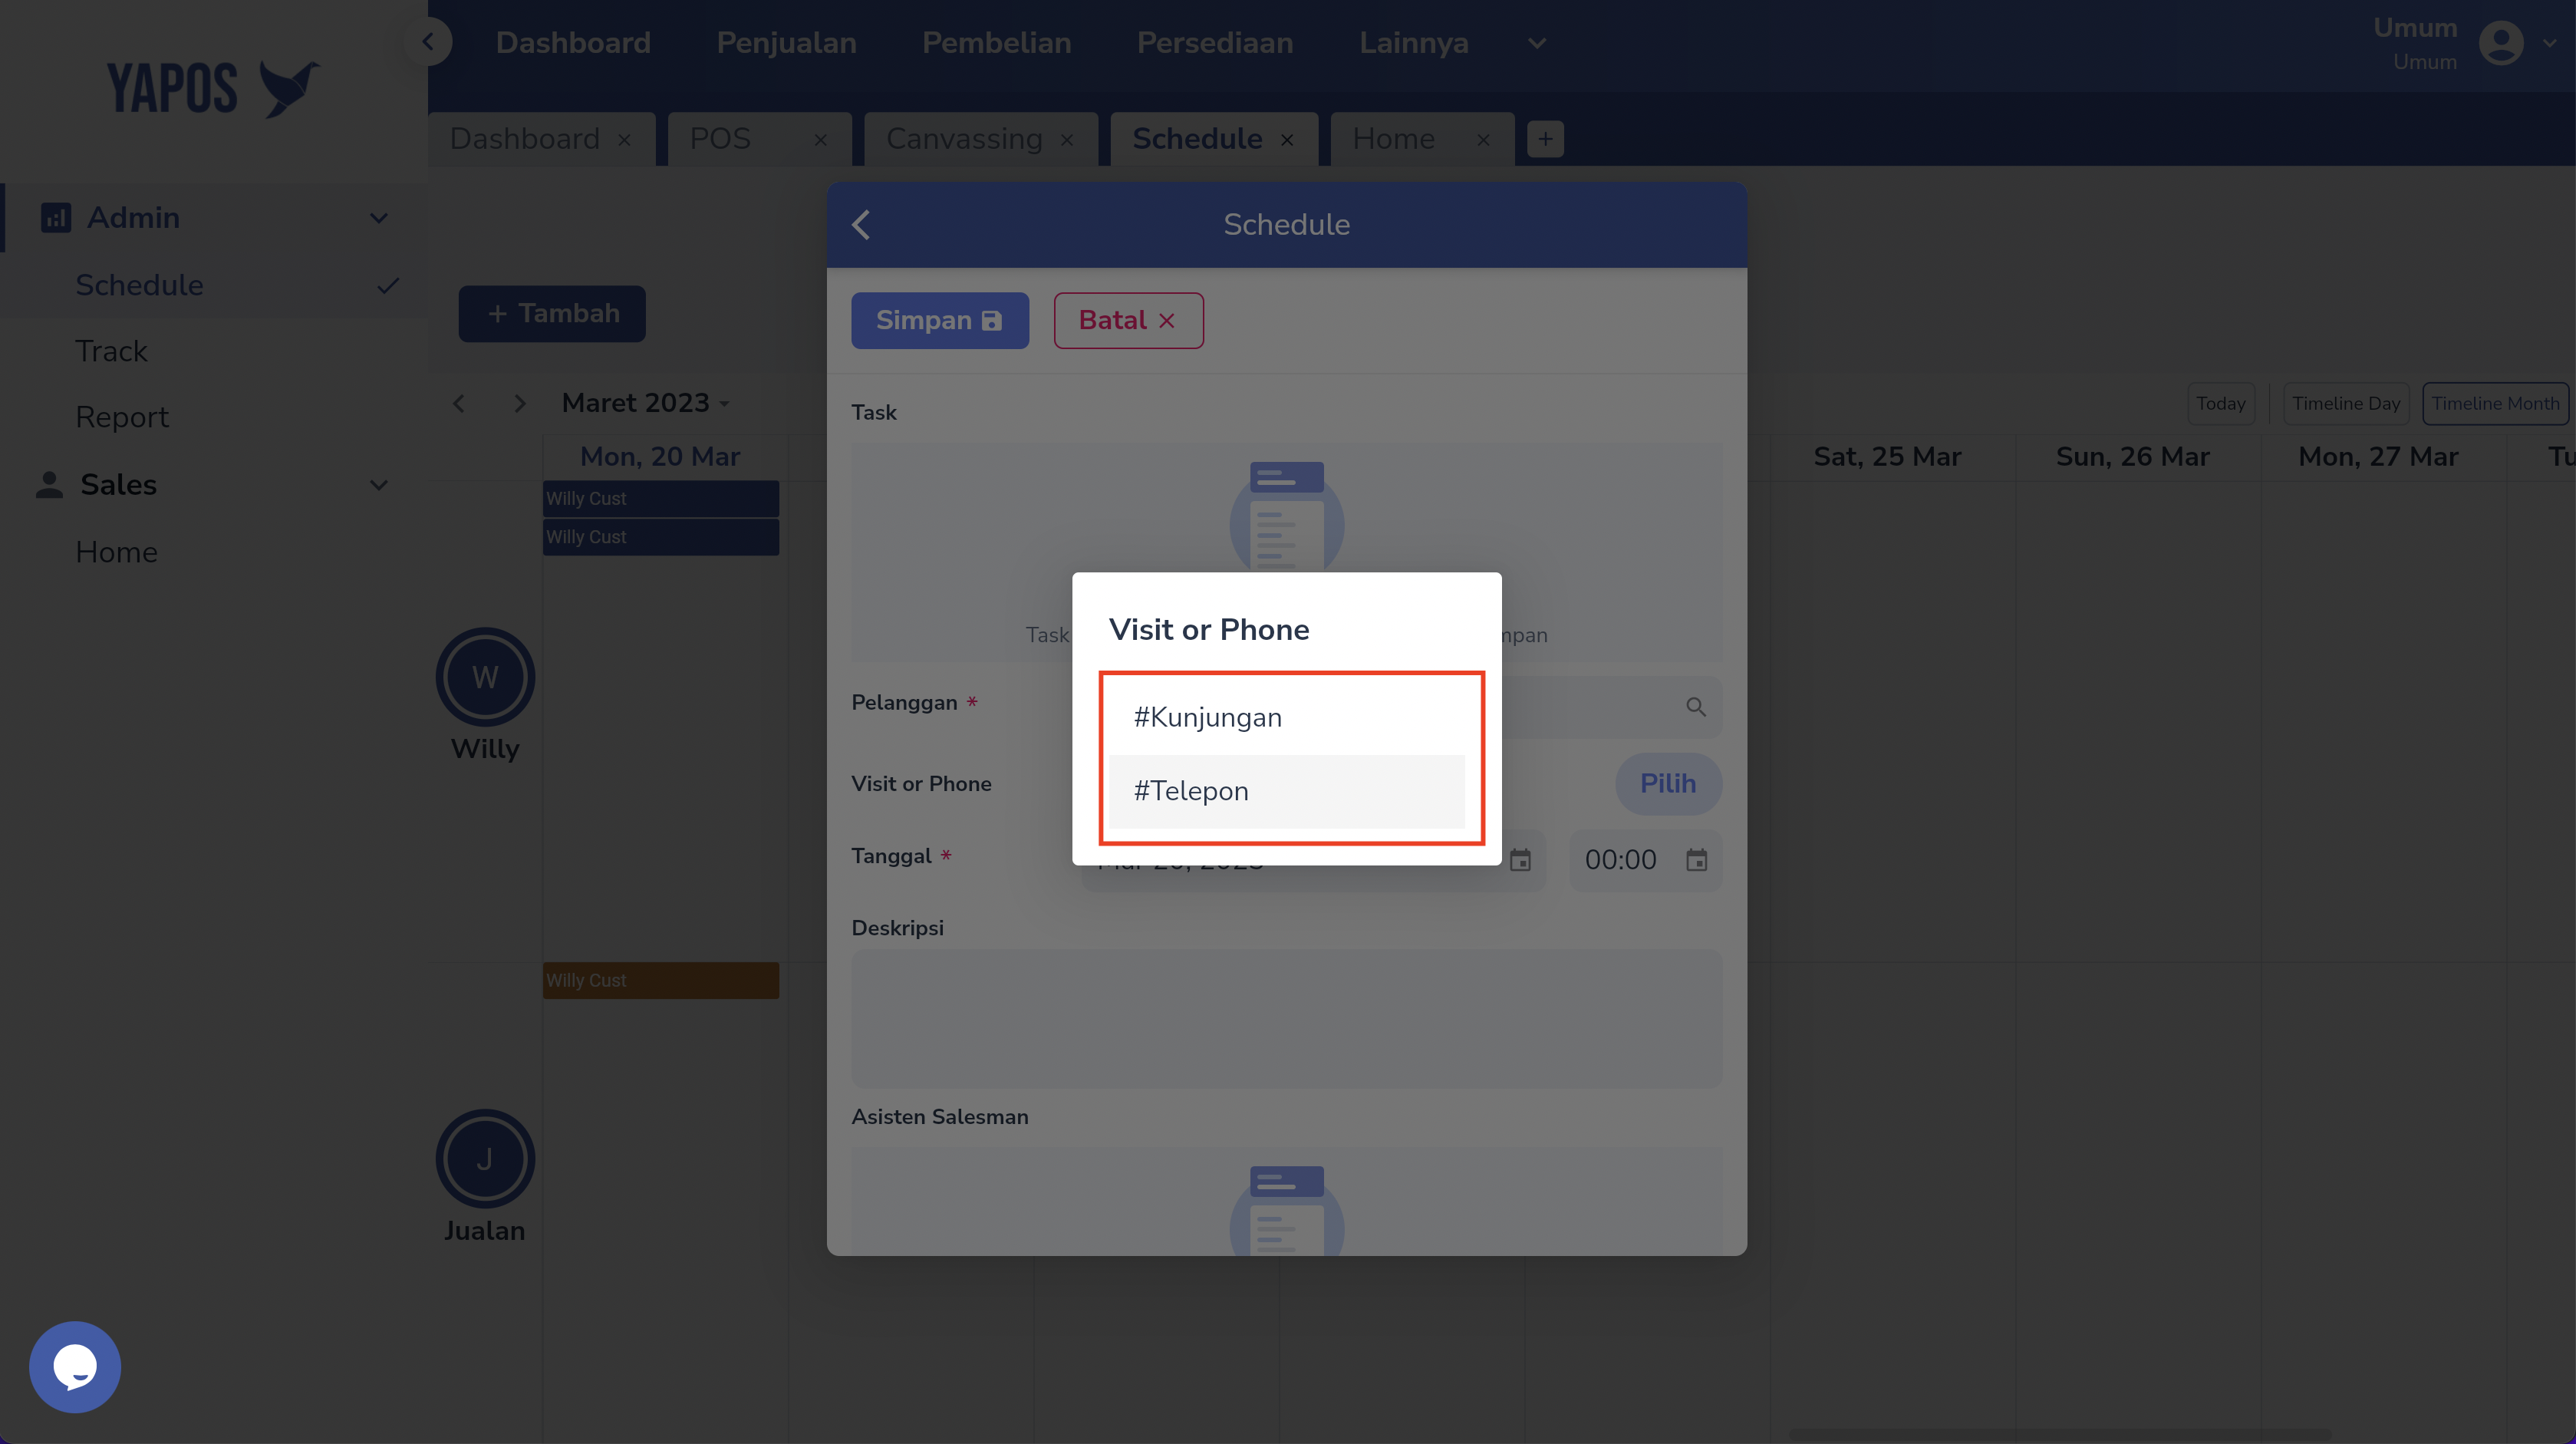Expand the Sales sidebar section

[x=378, y=485]
